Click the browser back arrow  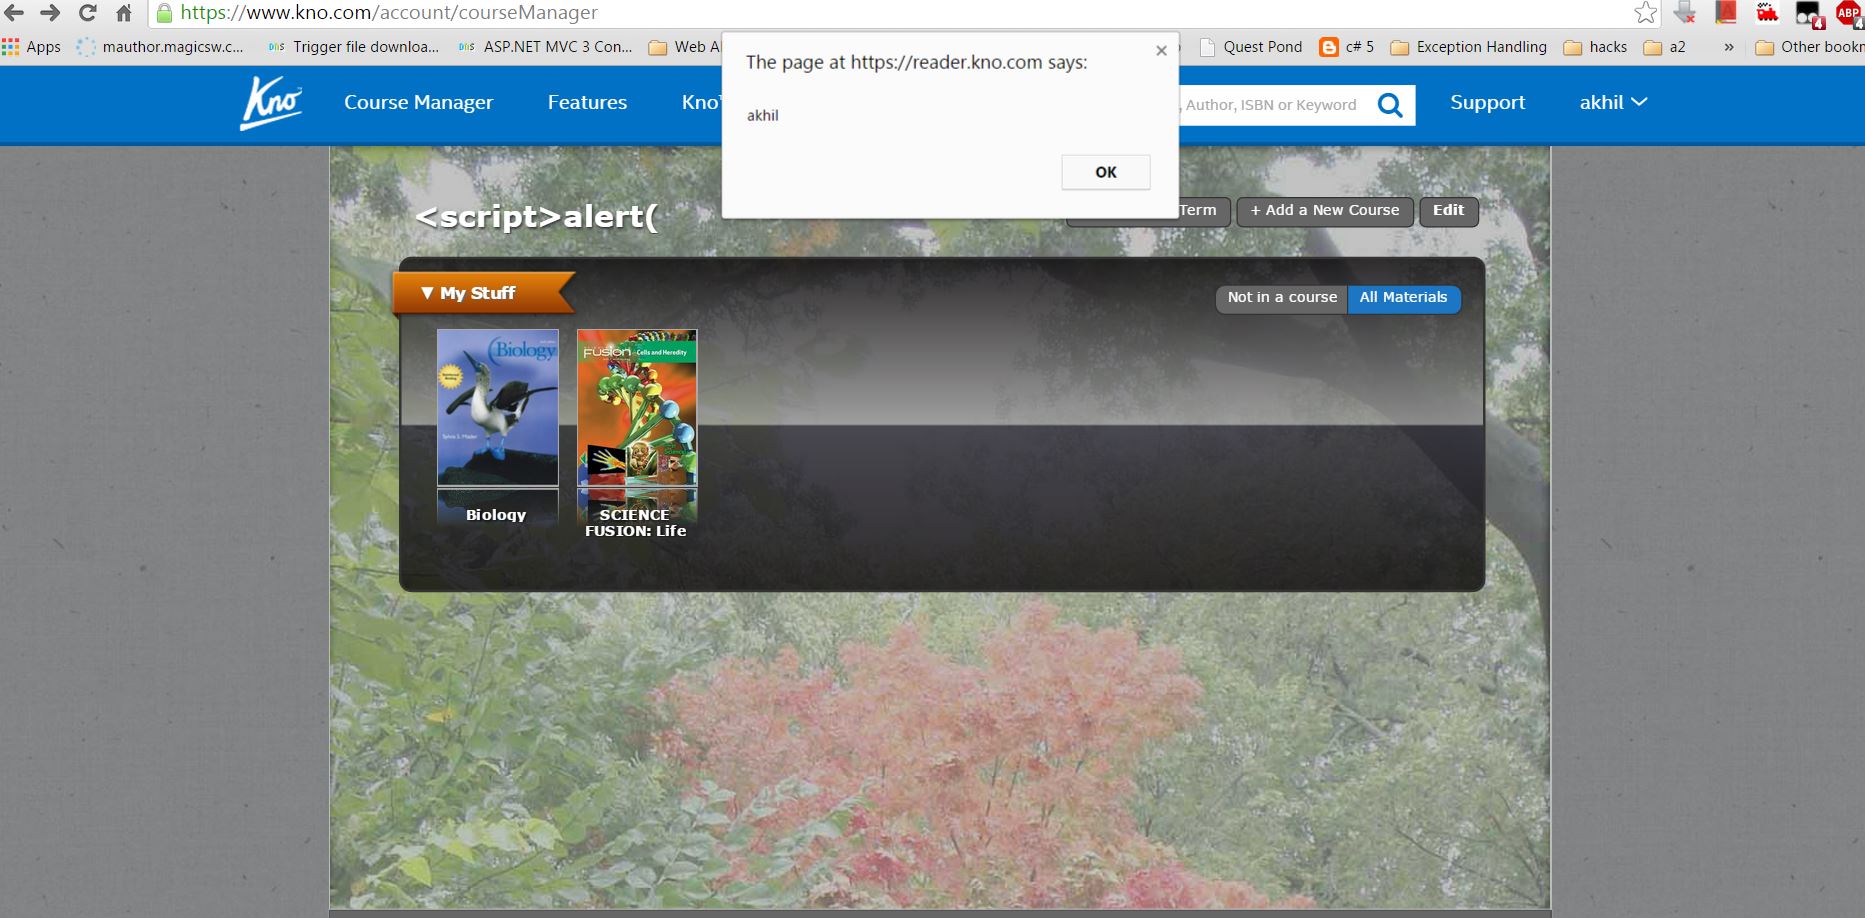[14, 13]
